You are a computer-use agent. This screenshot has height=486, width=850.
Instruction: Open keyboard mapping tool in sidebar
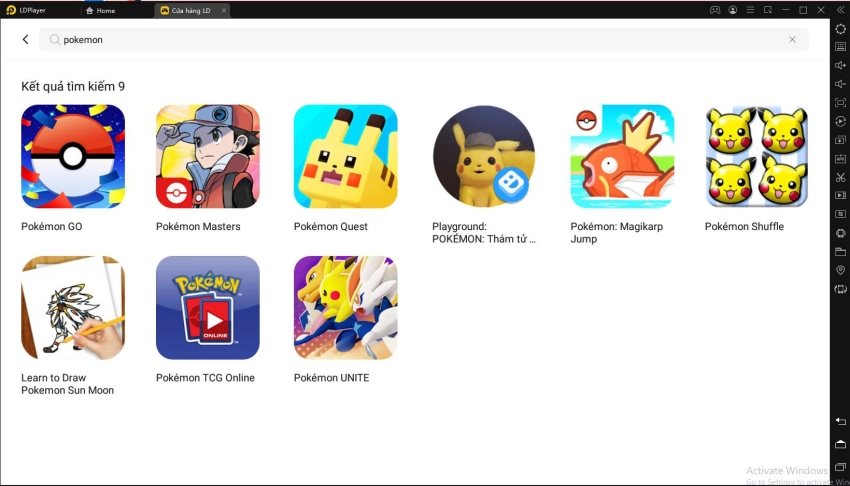click(840, 47)
